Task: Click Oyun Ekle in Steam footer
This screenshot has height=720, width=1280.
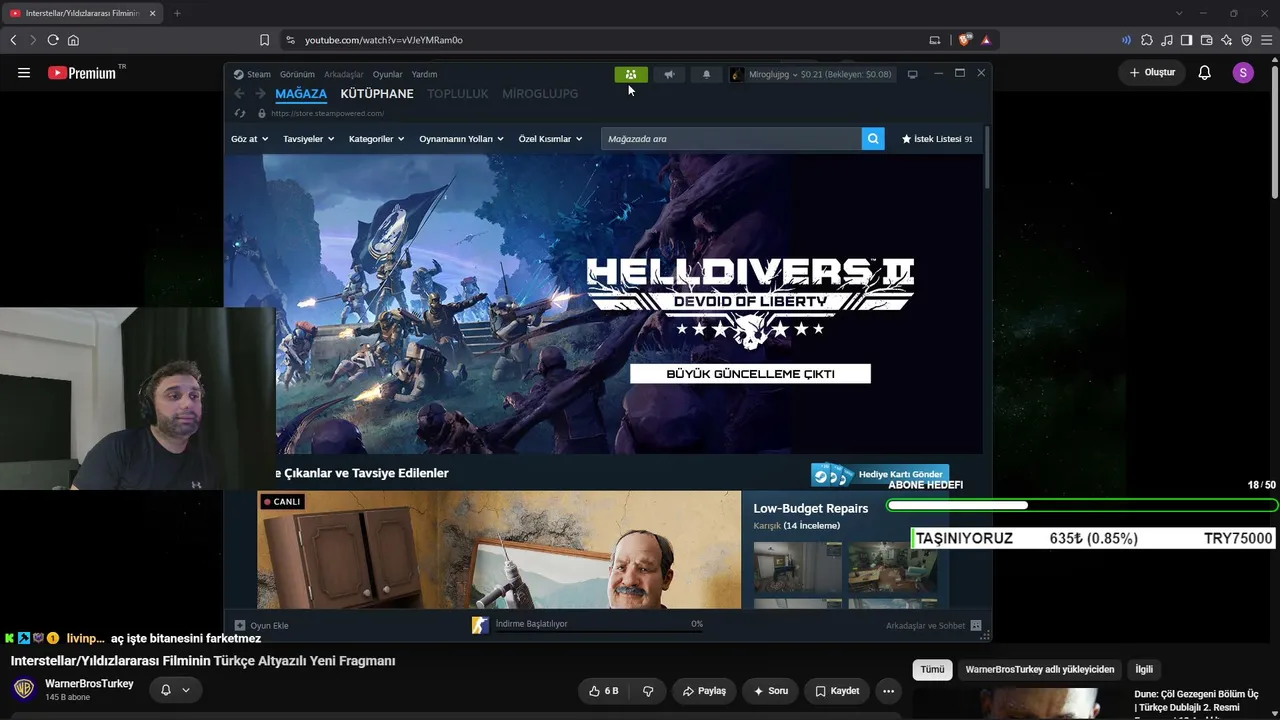Action: (262, 625)
